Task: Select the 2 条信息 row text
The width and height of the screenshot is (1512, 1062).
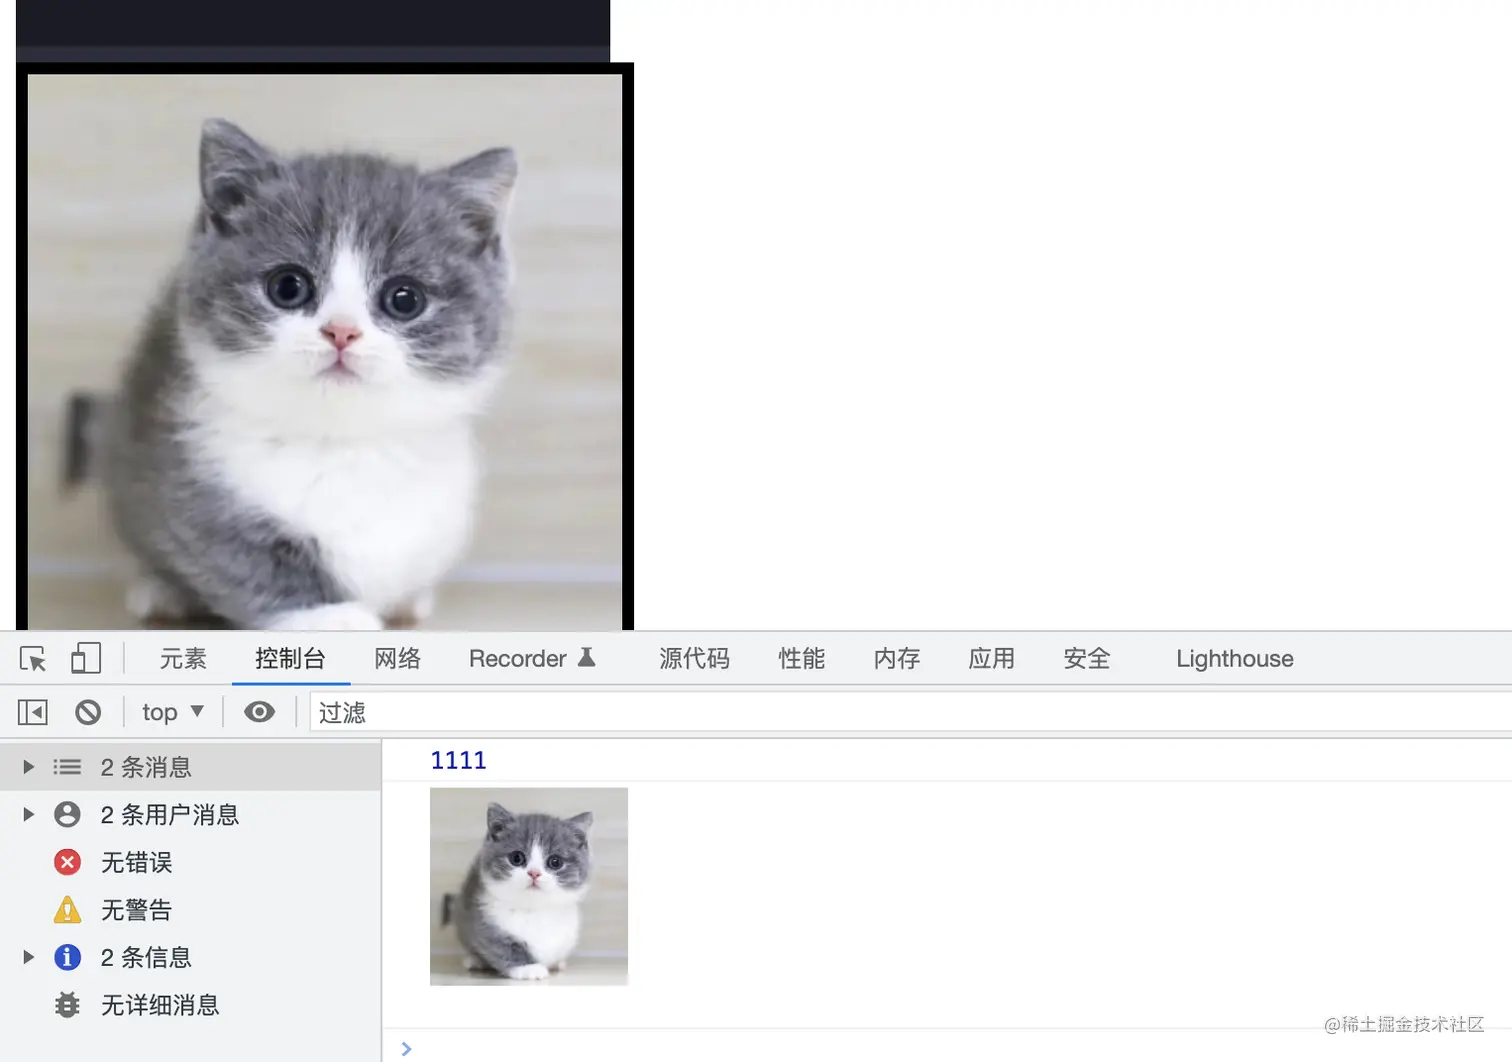Action: [146, 958]
